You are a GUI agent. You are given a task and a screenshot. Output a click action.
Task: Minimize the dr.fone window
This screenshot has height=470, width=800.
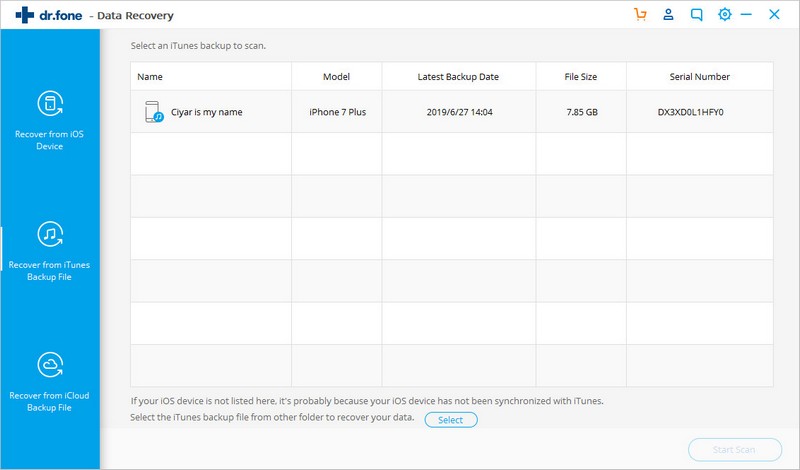pos(746,15)
